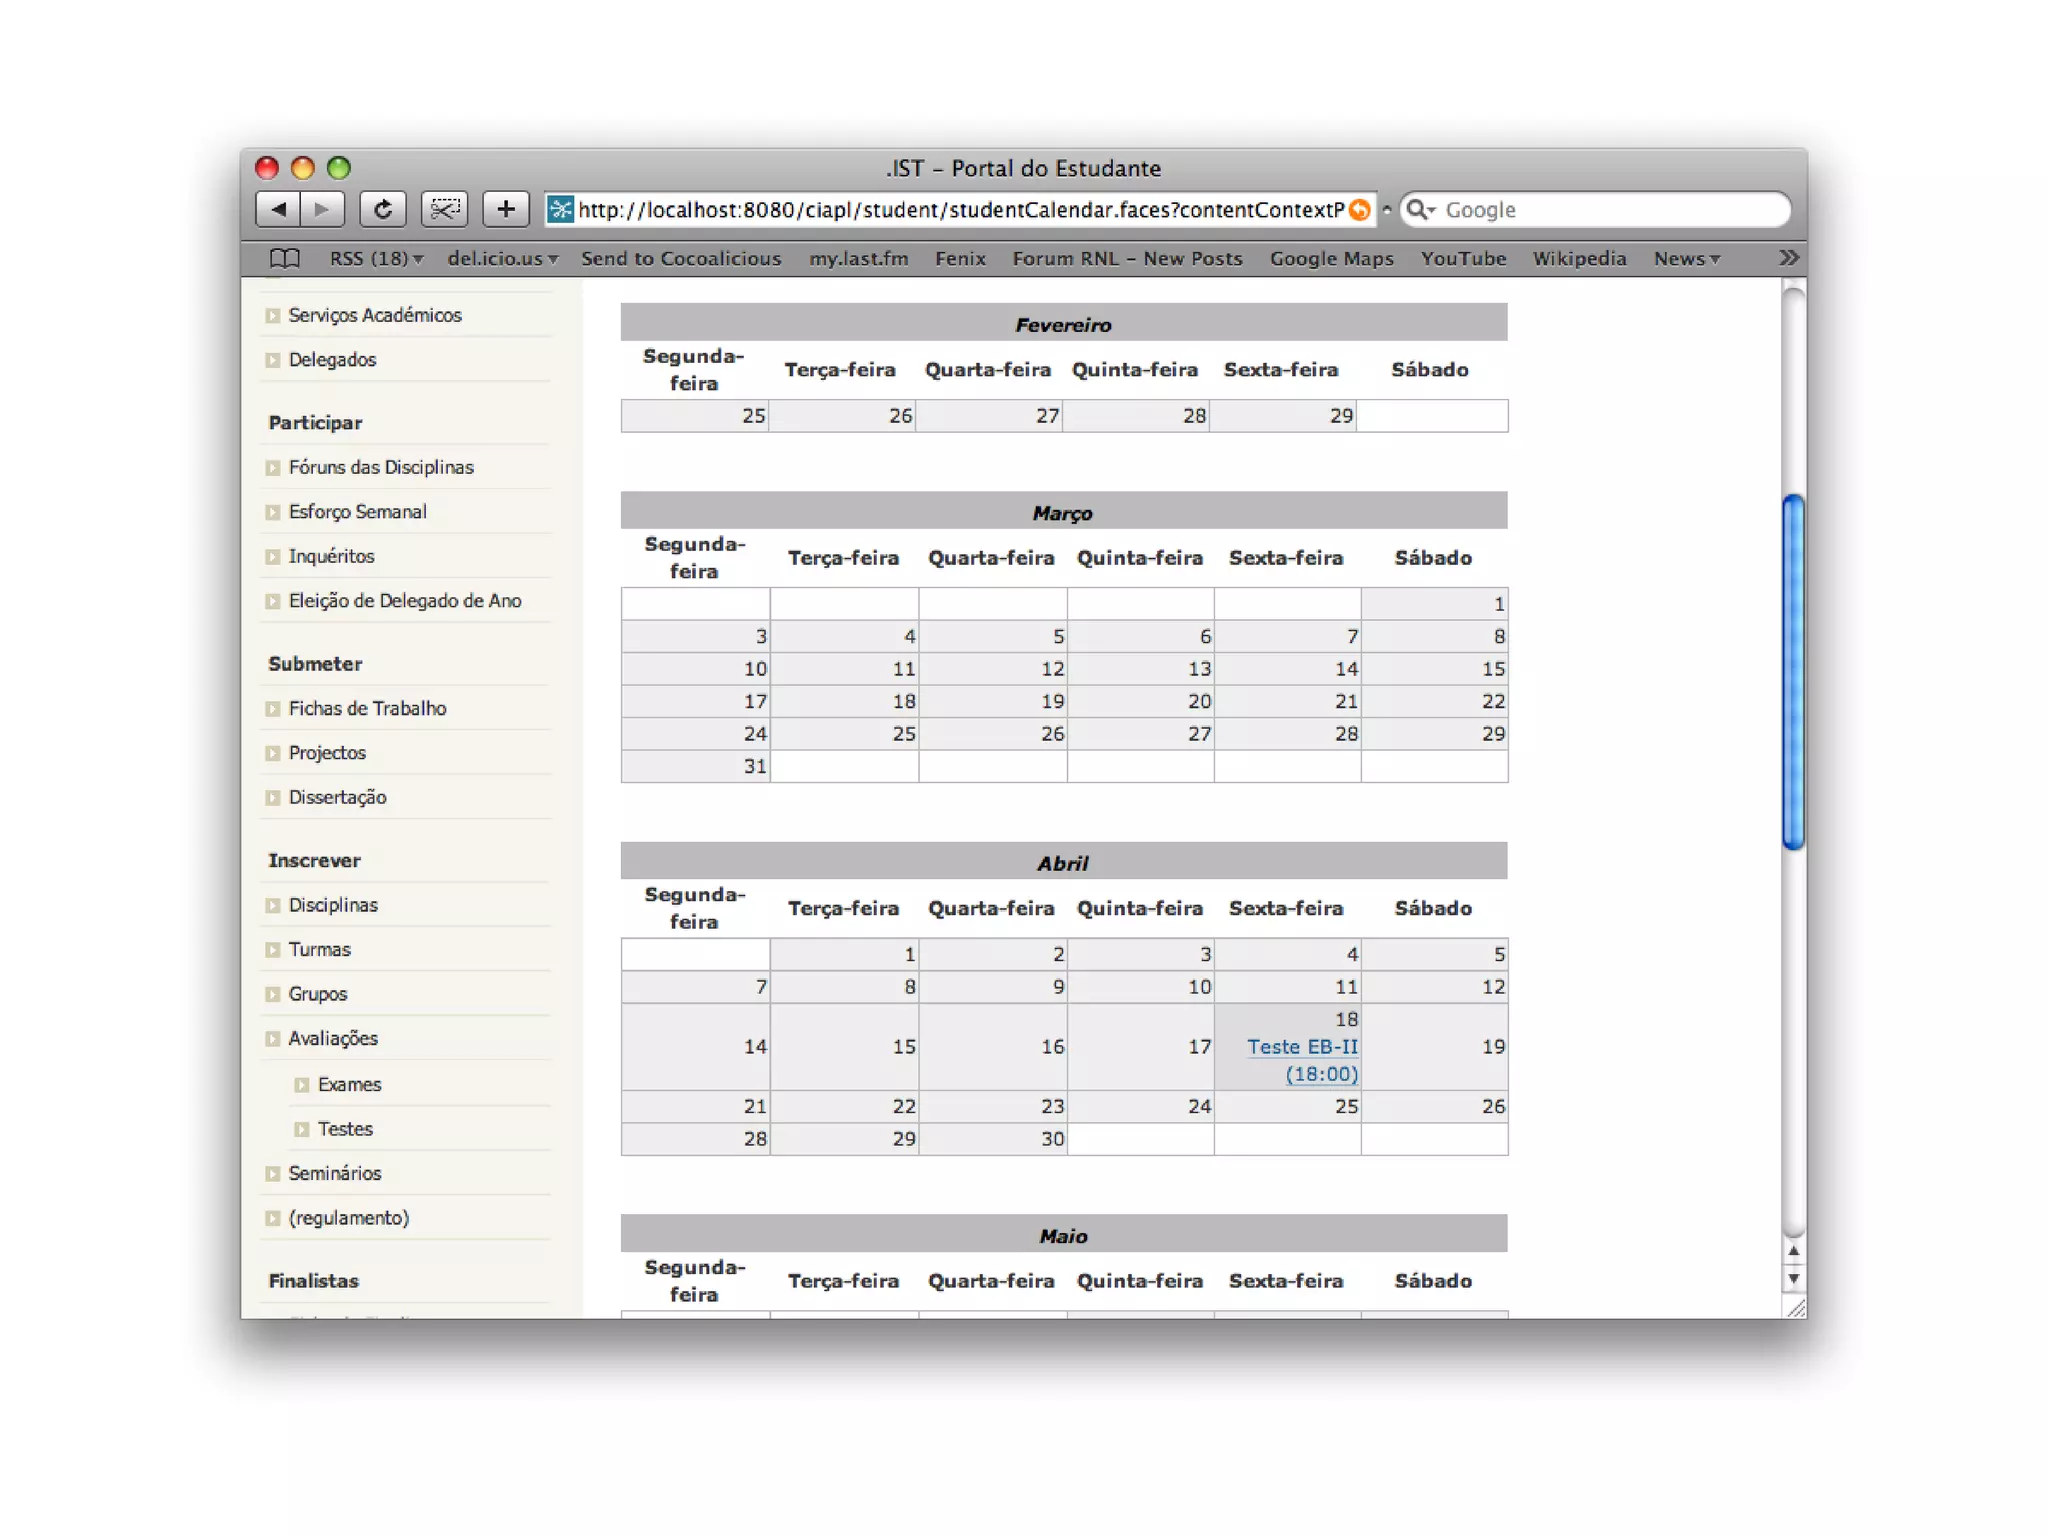The image size is (2048, 1536).
Task: Click the browser back arrow button
Action: click(279, 209)
